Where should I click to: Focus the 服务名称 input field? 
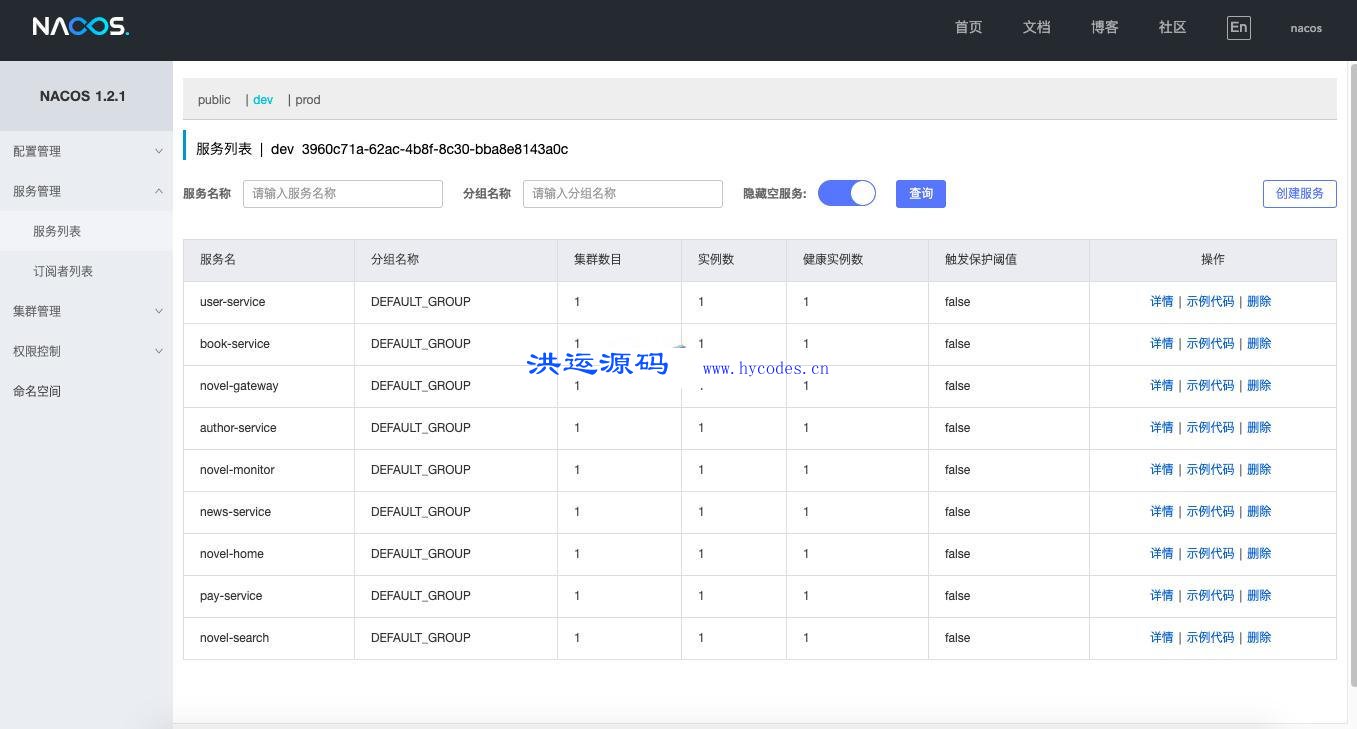coord(343,194)
